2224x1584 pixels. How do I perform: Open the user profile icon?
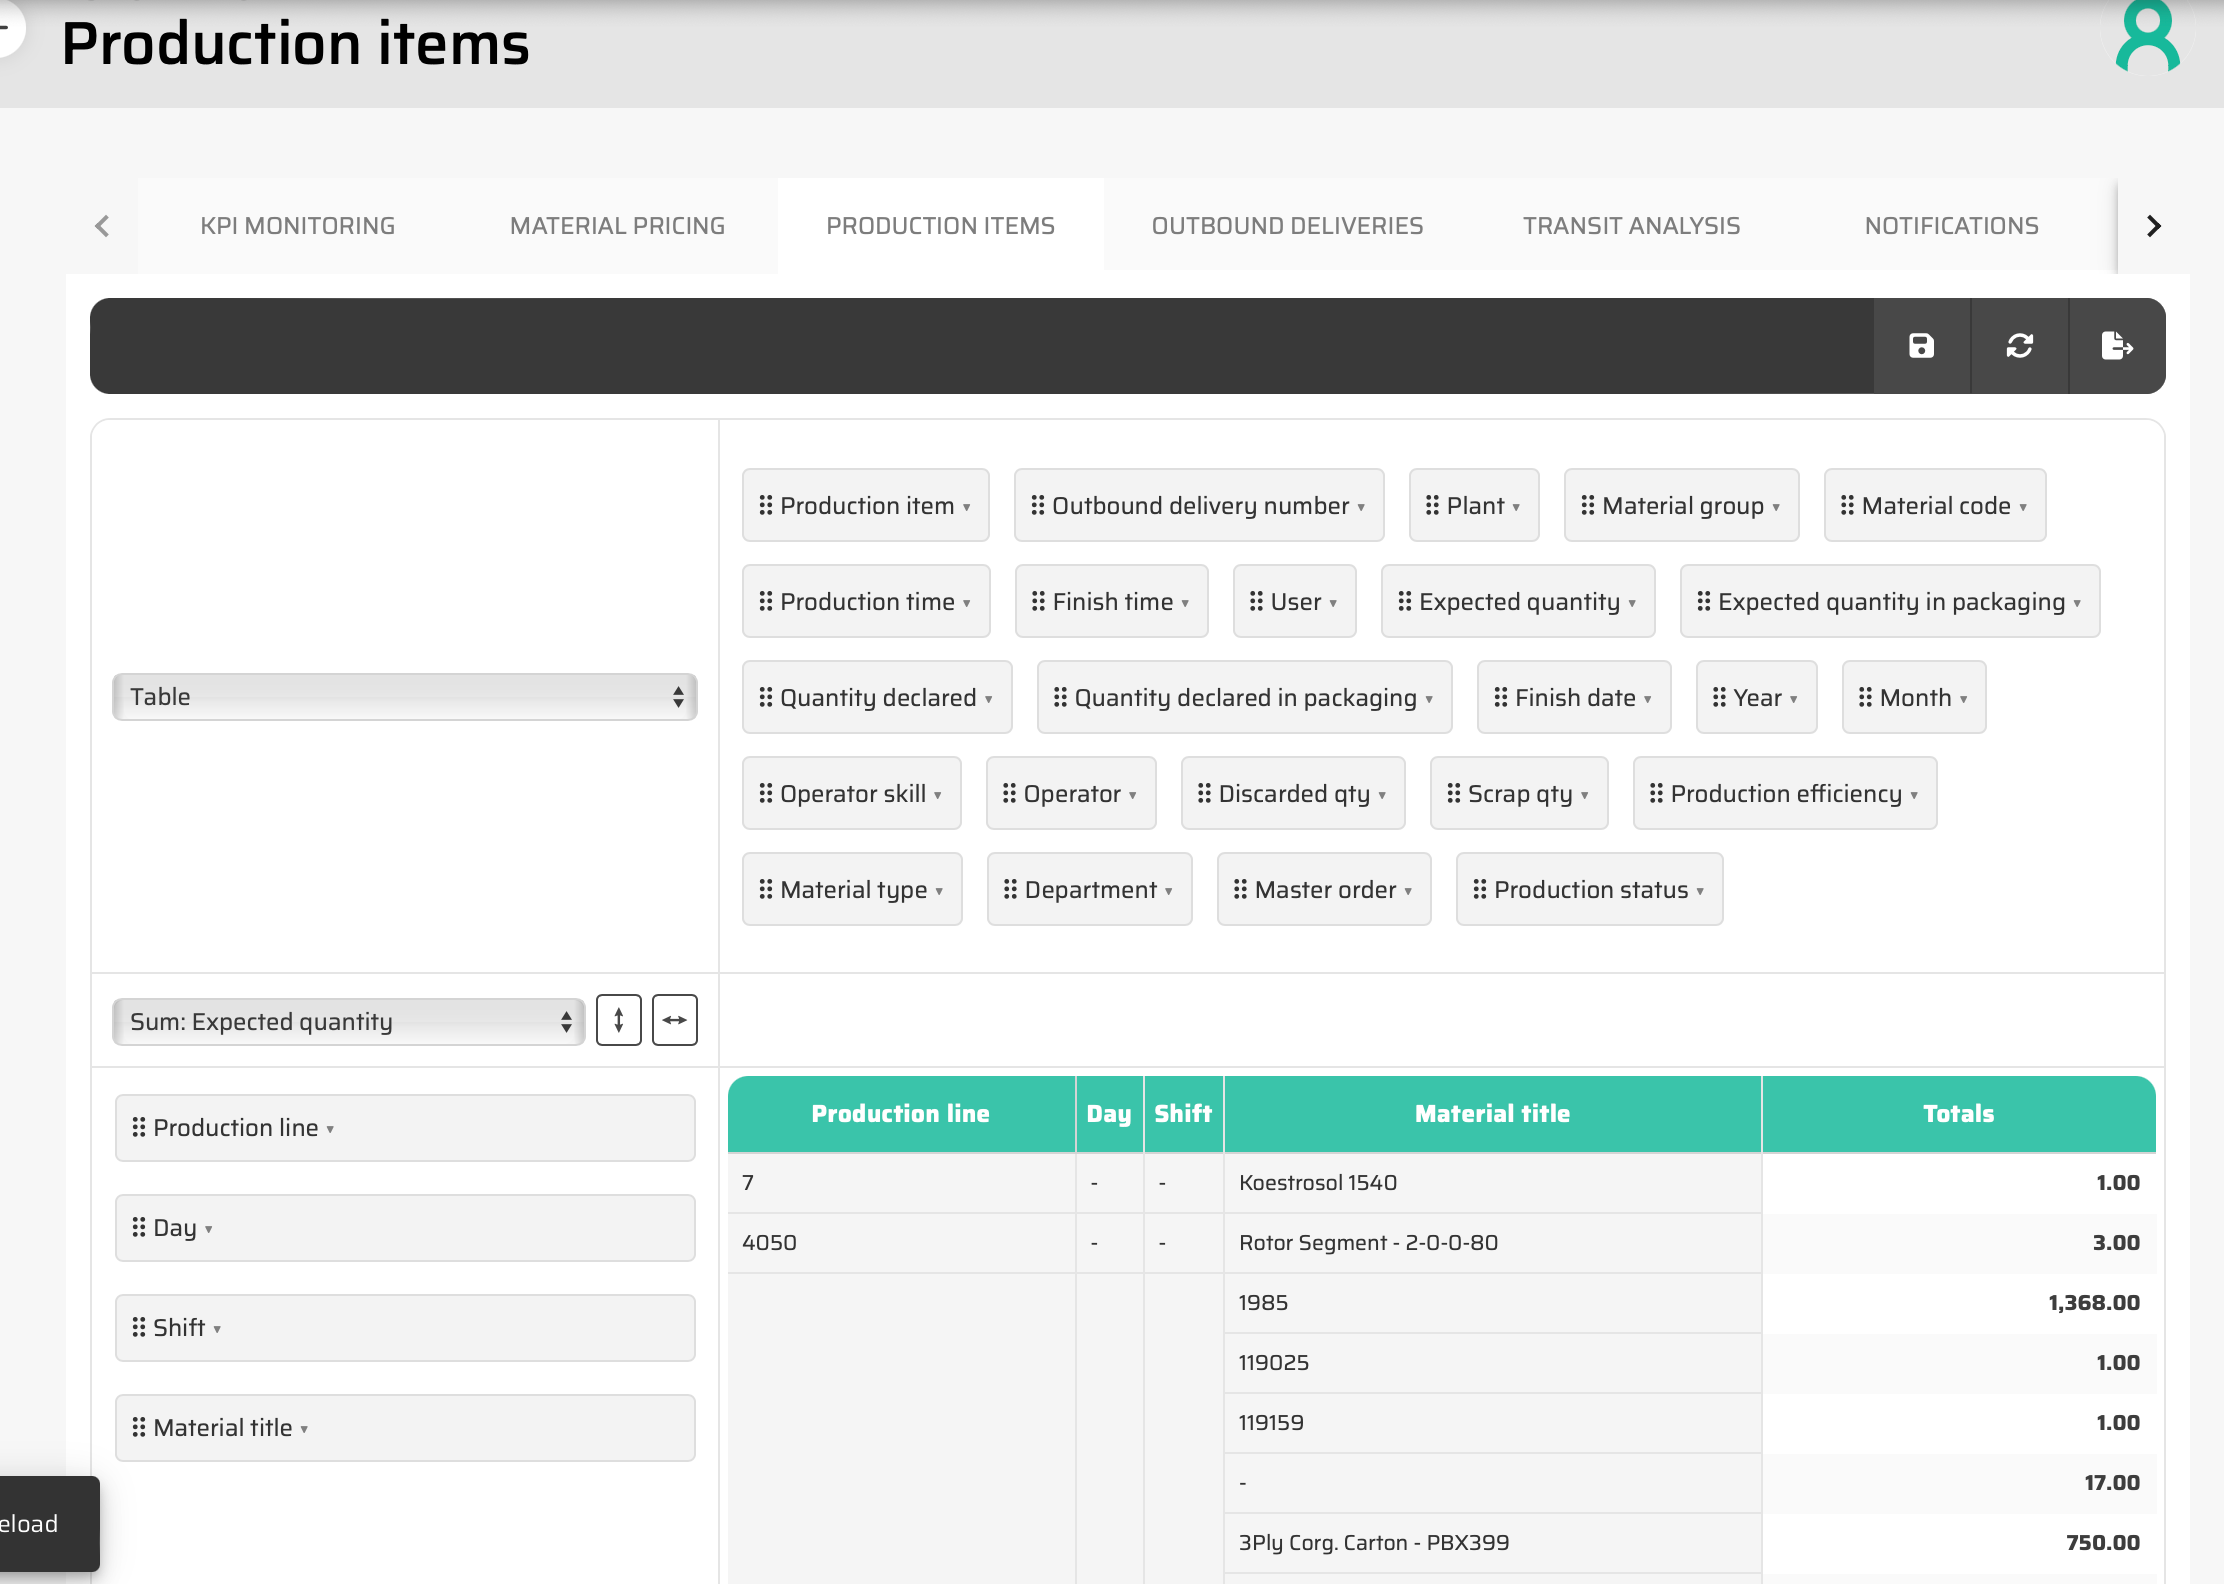pyautogui.click(x=2147, y=38)
